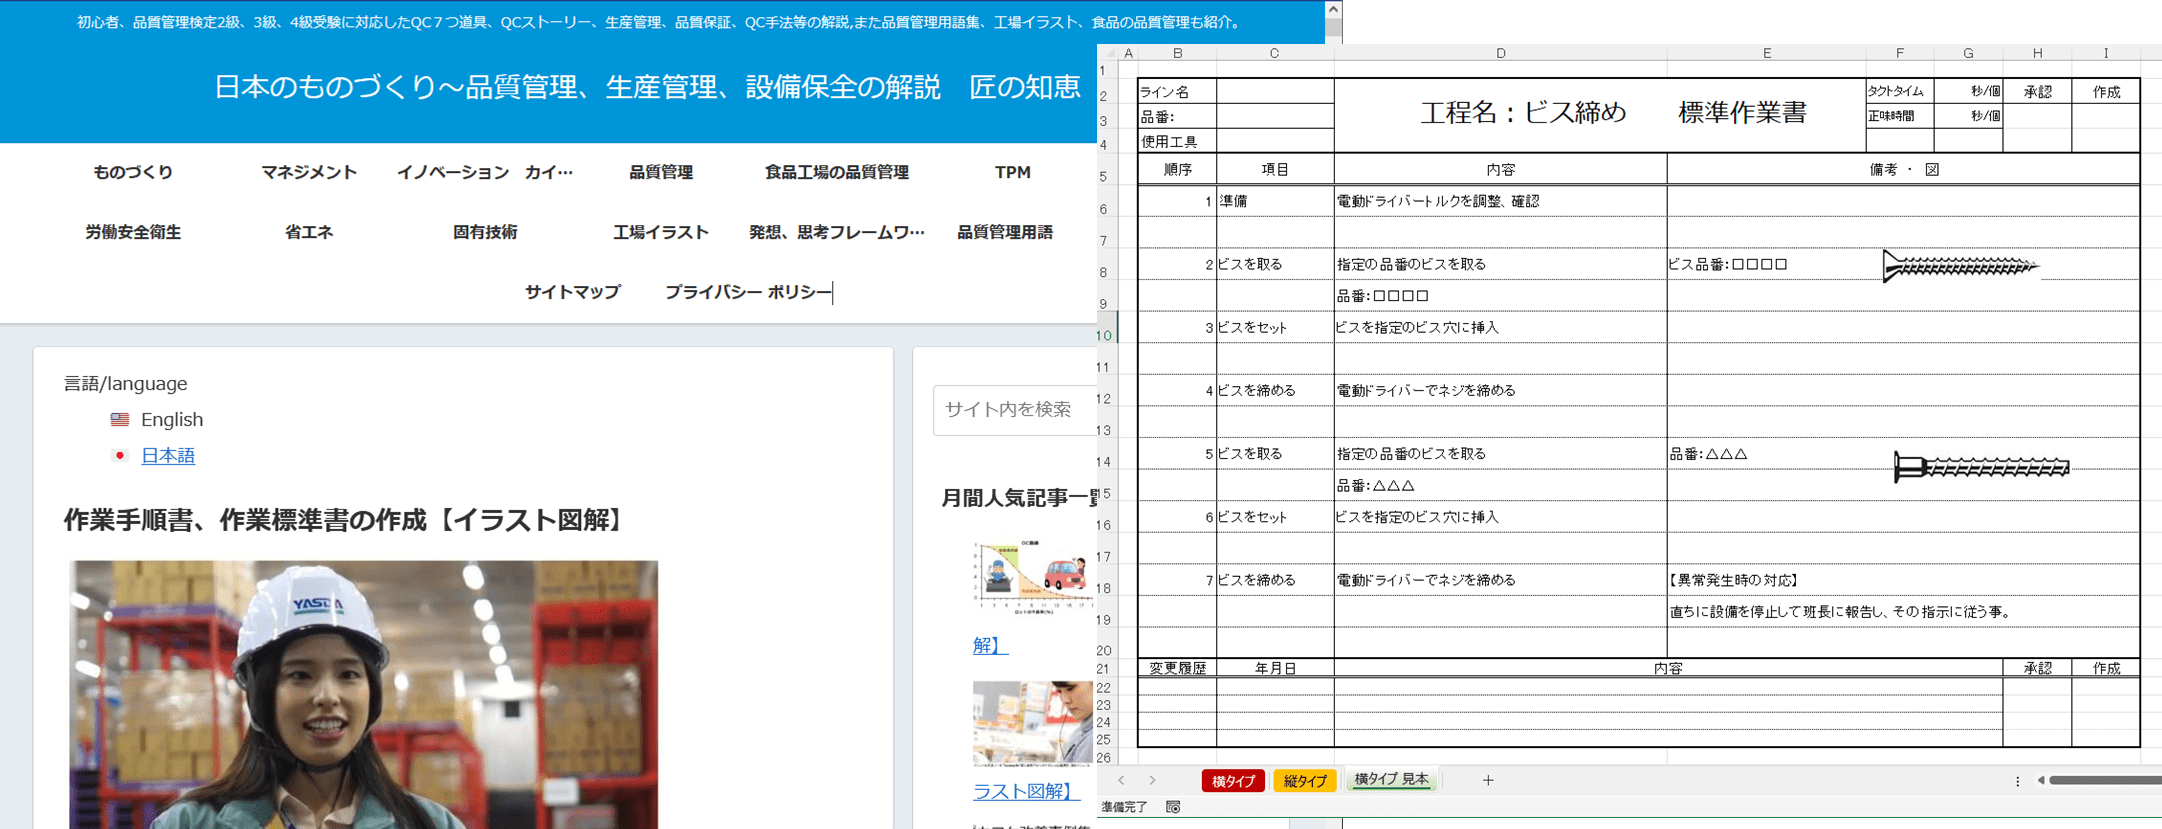Click the article heading 作業手順書、作業標準書の作成
The image size is (2162, 829).
pos(345,520)
